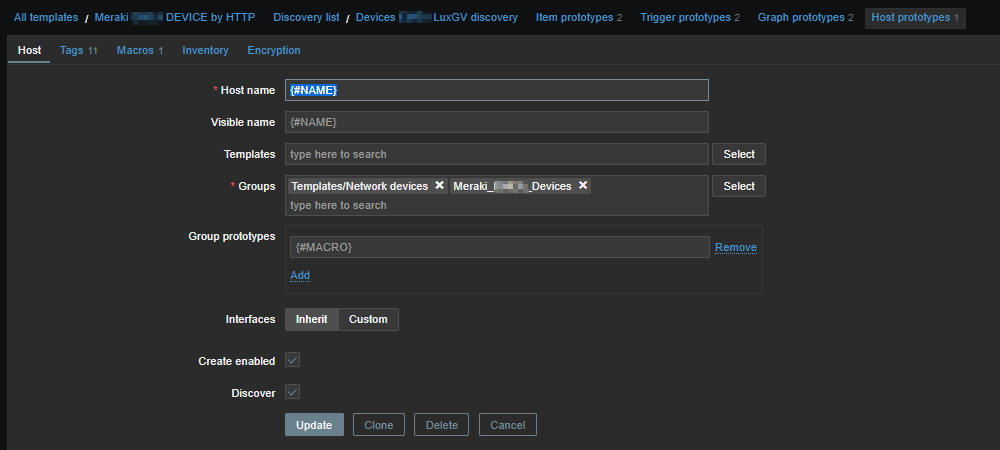Open the Tags tab

(x=78, y=50)
